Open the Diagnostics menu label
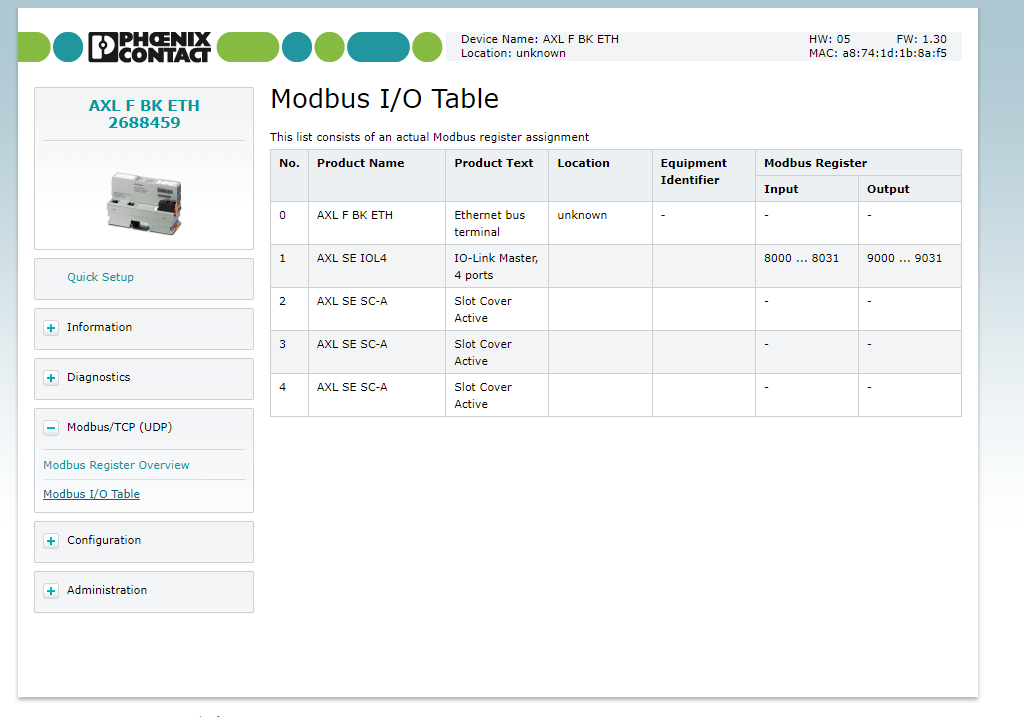The height and width of the screenshot is (717, 1024). tap(99, 377)
